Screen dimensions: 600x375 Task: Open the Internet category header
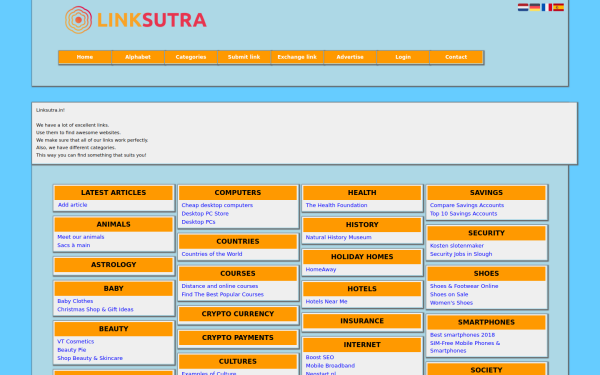coord(362,345)
